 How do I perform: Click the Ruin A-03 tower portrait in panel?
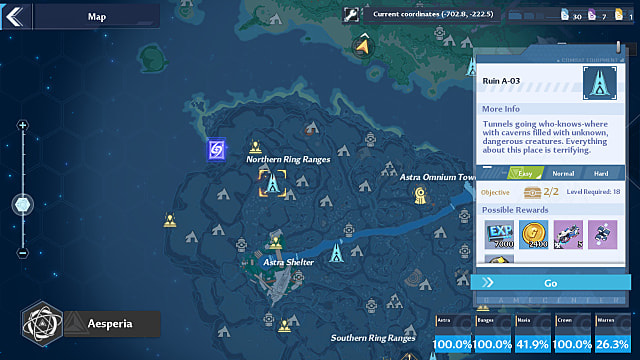(x=600, y=83)
